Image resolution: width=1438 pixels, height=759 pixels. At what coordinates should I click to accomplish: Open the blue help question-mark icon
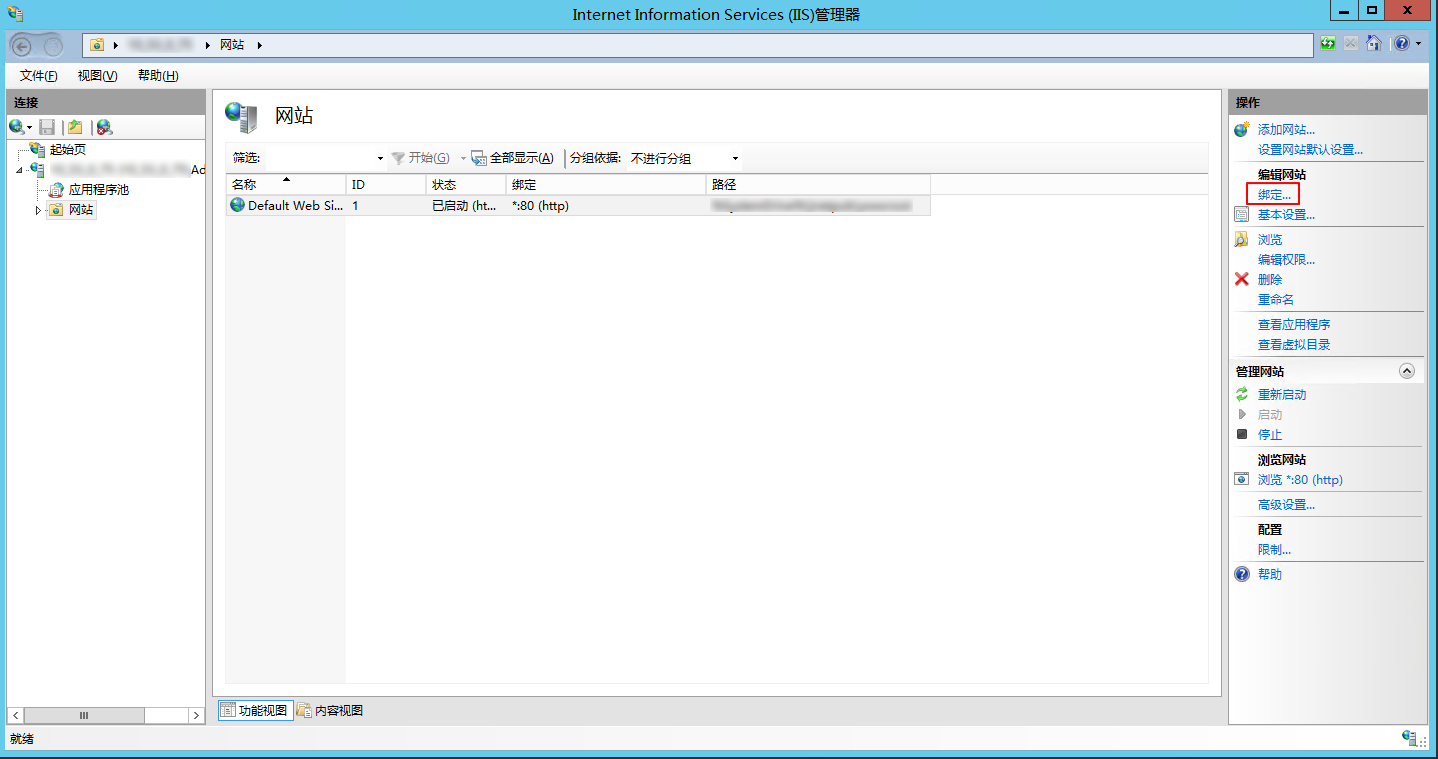click(1402, 44)
